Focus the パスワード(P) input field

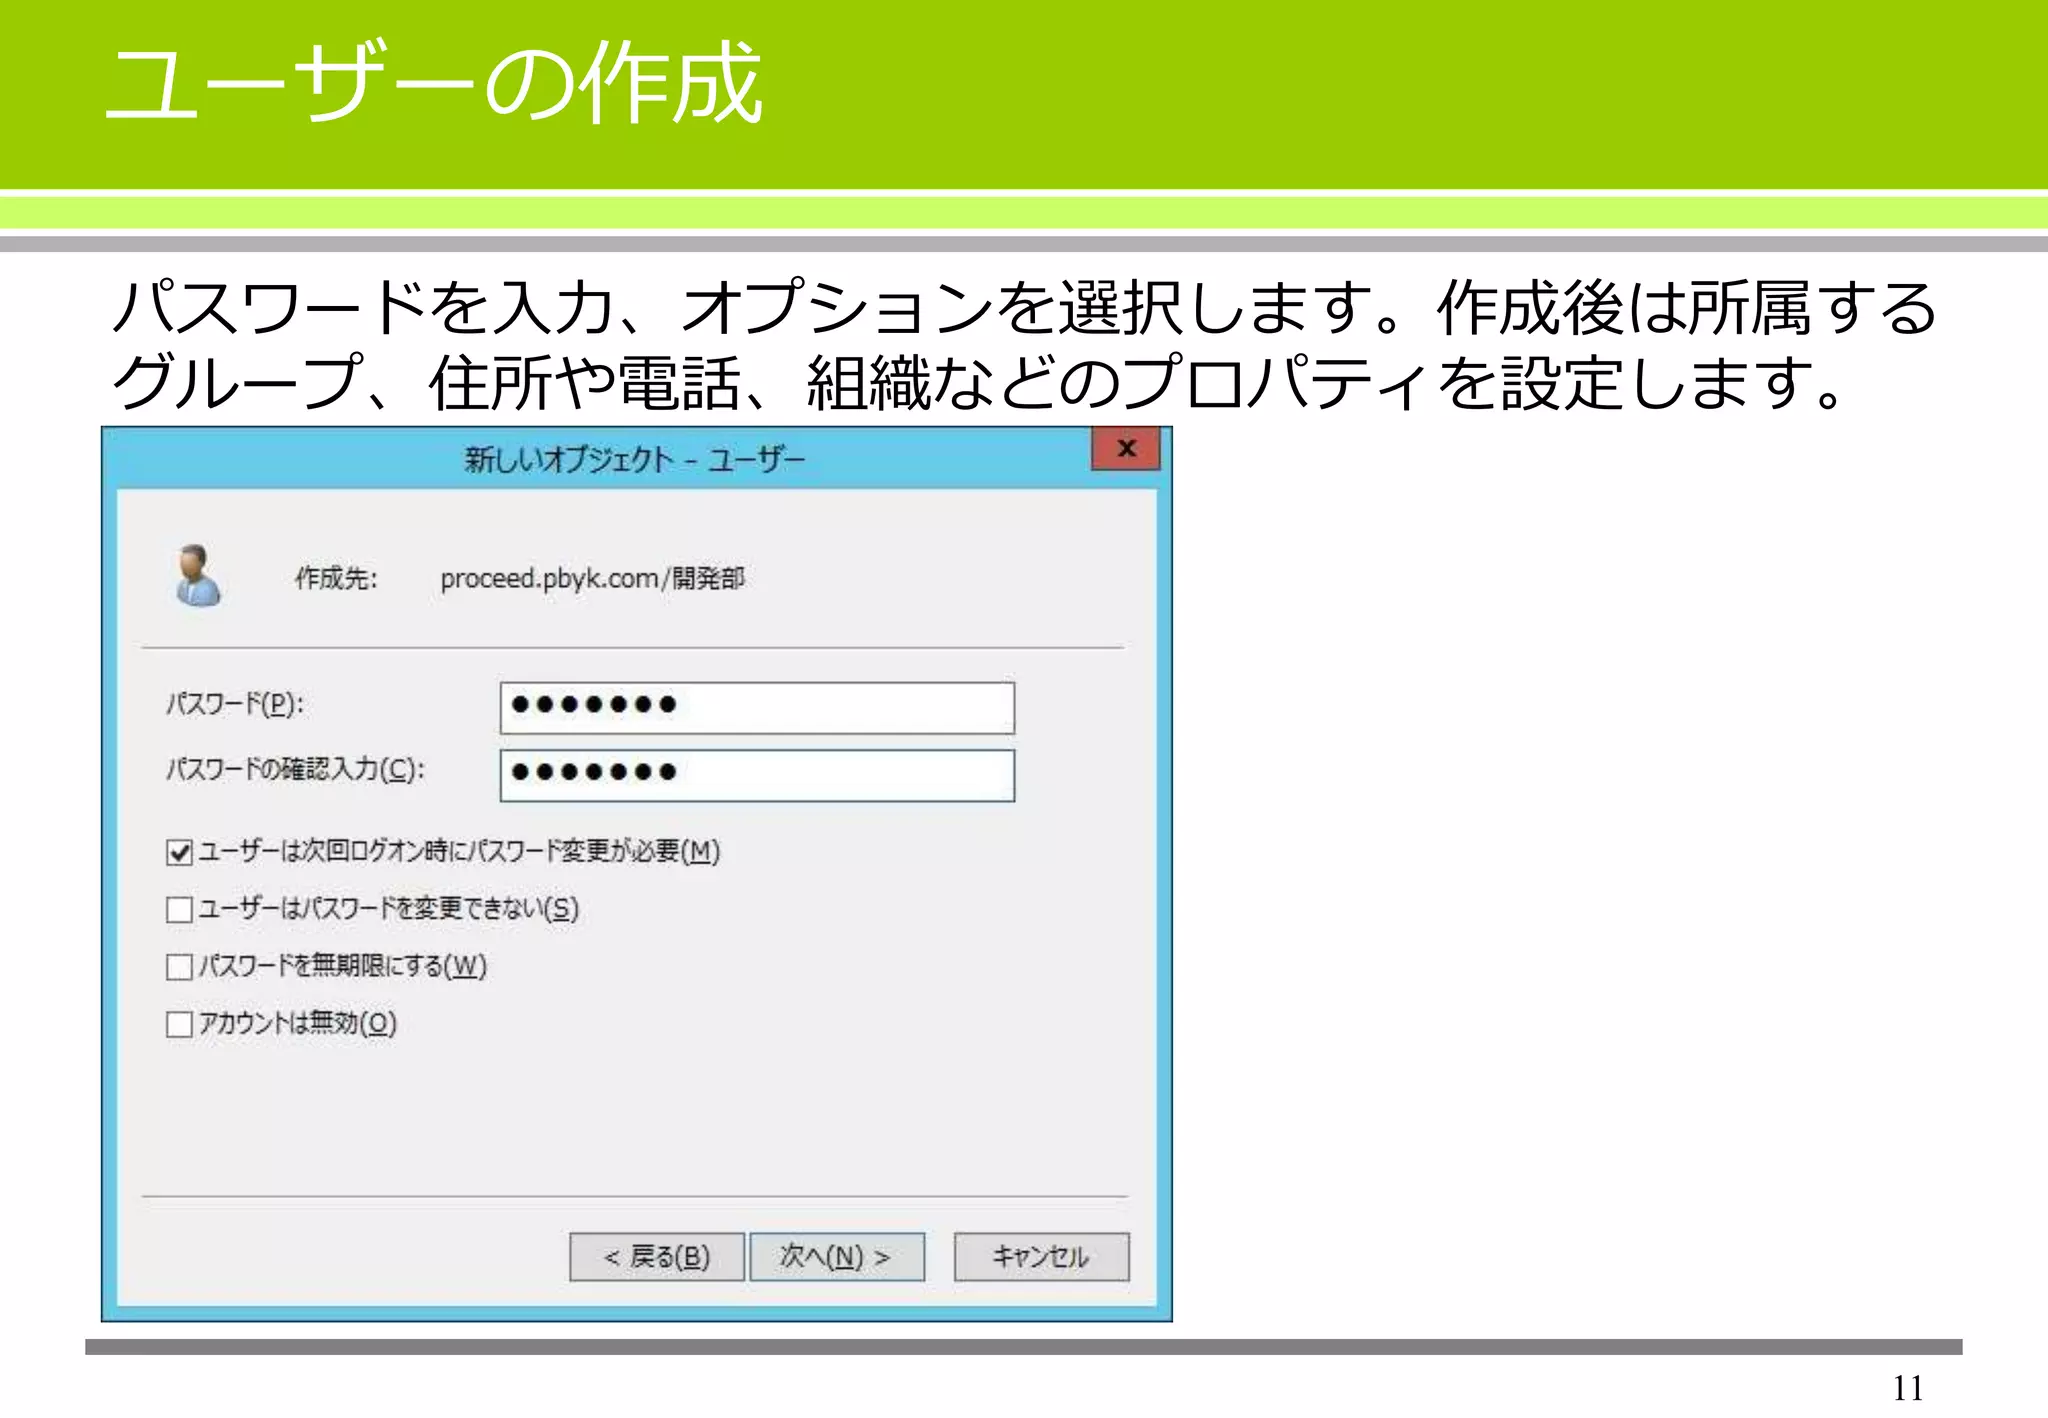(x=757, y=708)
